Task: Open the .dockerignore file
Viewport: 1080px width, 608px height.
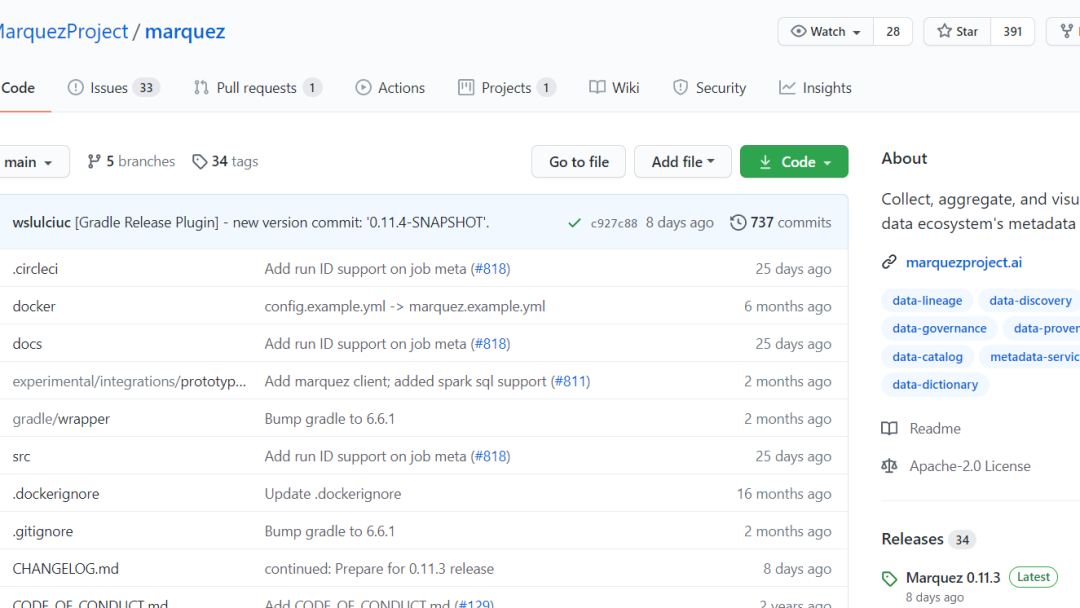Action: pyautogui.click(x=56, y=494)
